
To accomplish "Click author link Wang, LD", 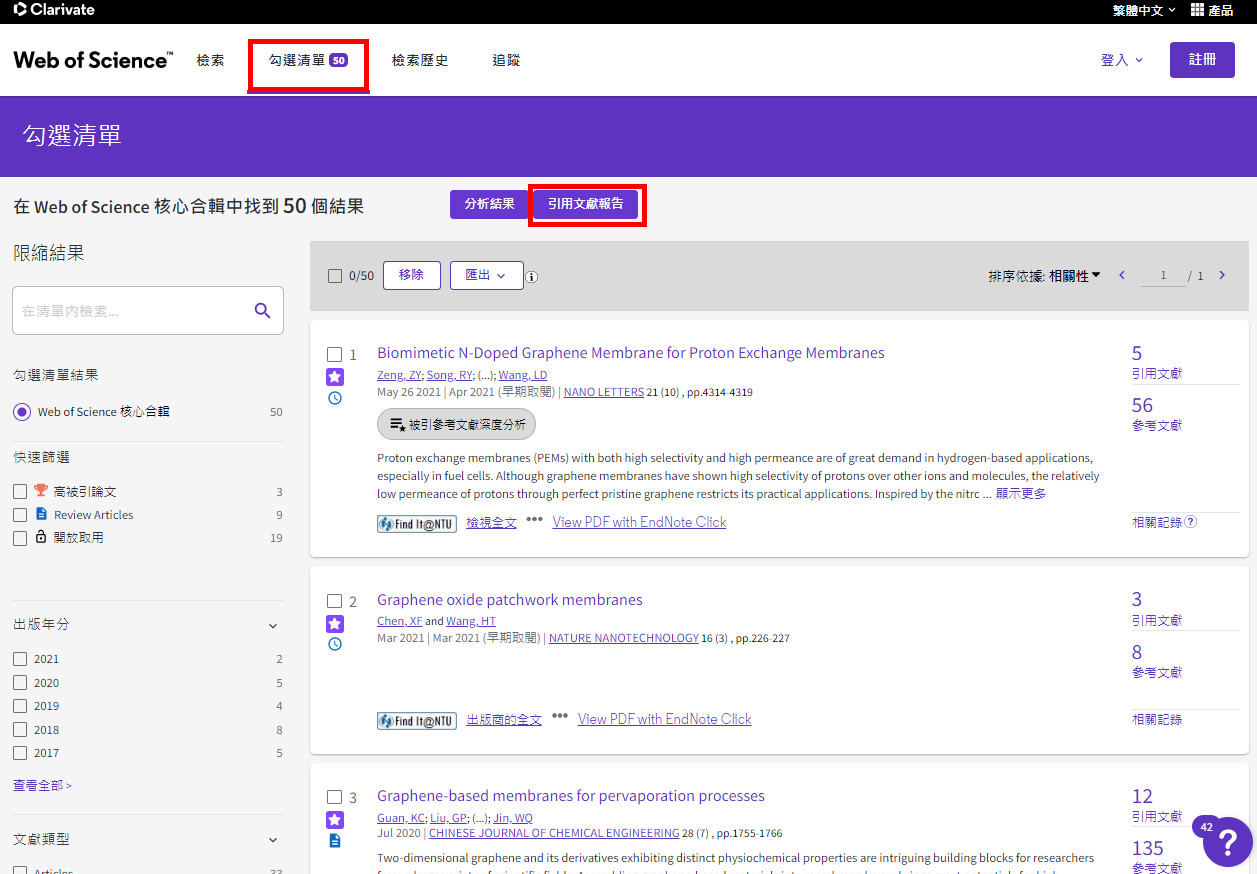I will coord(523,375).
